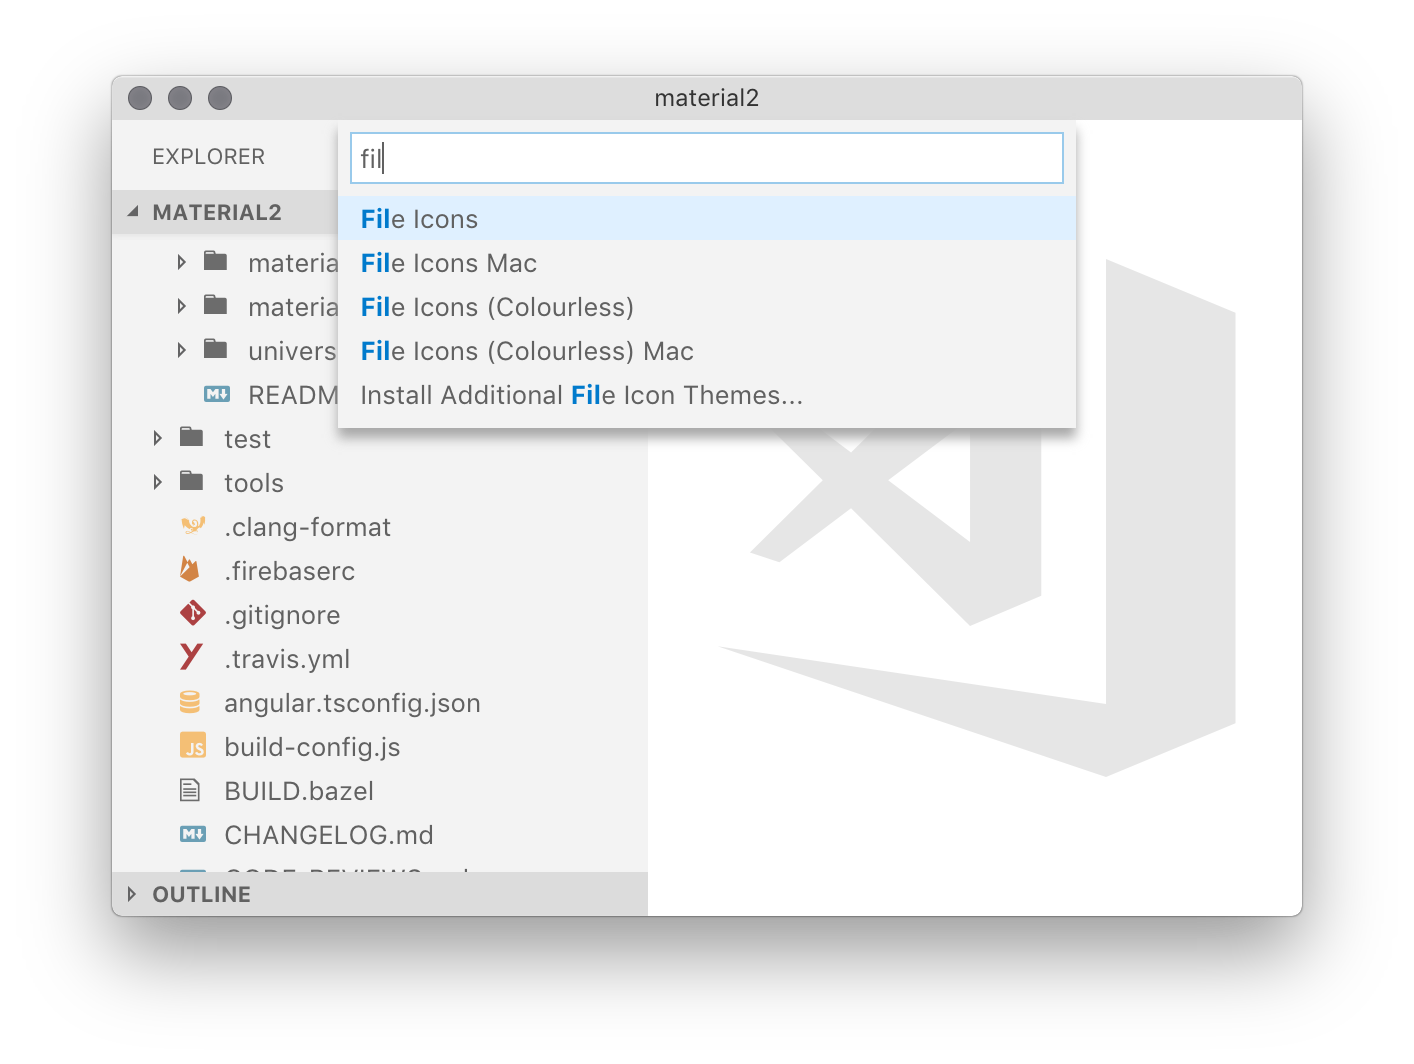Open the folder icon beside test

tap(190, 437)
